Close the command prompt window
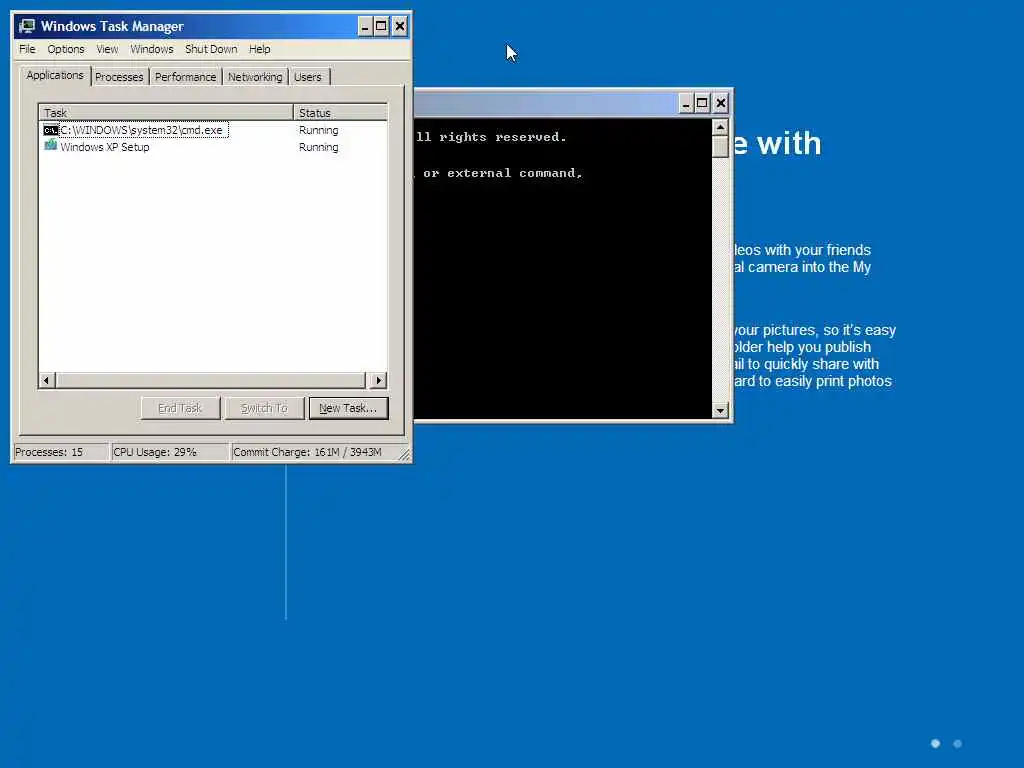This screenshot has width=1024, height=768. (x=720, y=103)
